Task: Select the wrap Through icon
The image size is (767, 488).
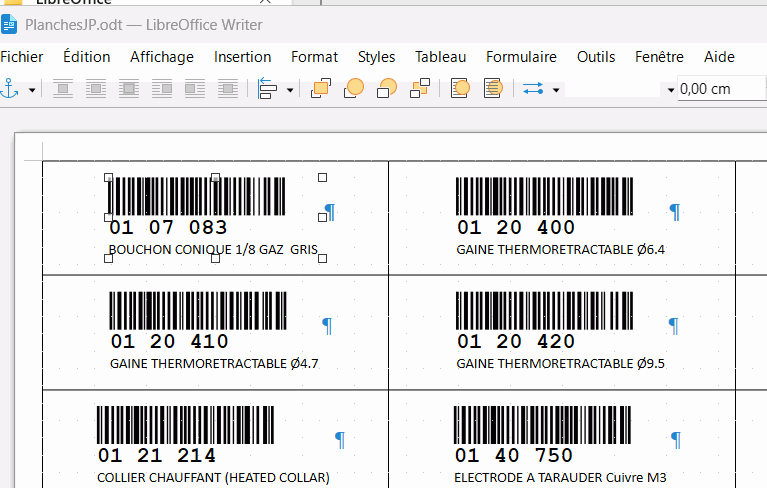Action: (x=228, y=89)
